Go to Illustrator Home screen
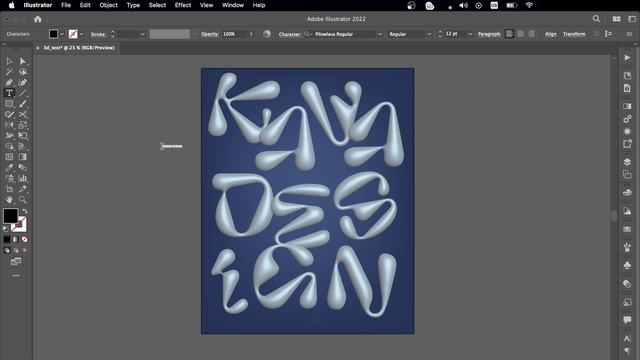Image resolution: width=640 pixels, height=360 pixels. tap(38, 19)
